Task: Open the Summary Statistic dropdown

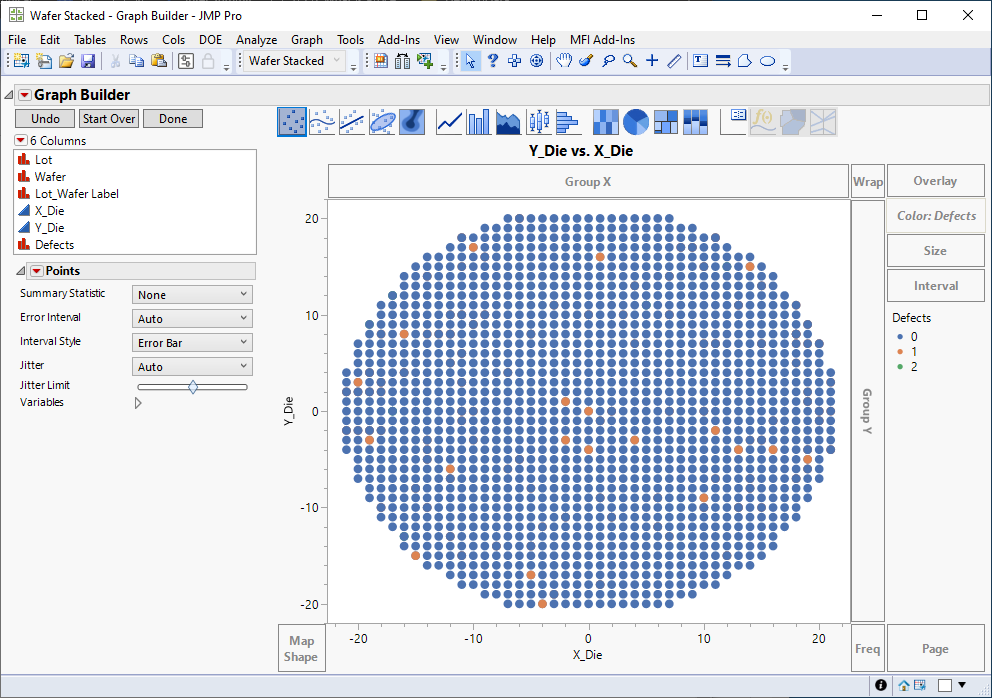Action: point(192,294)
